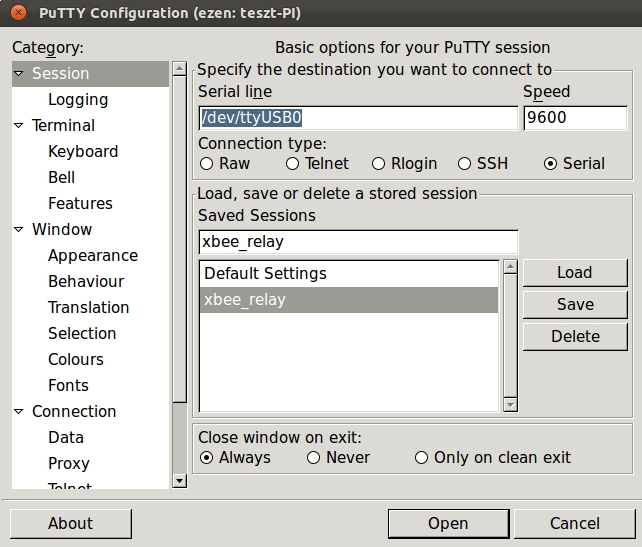642x547 pixels.
Task: Click the Serial line input field
Action: pyautogui.click(x=358, y=118)
